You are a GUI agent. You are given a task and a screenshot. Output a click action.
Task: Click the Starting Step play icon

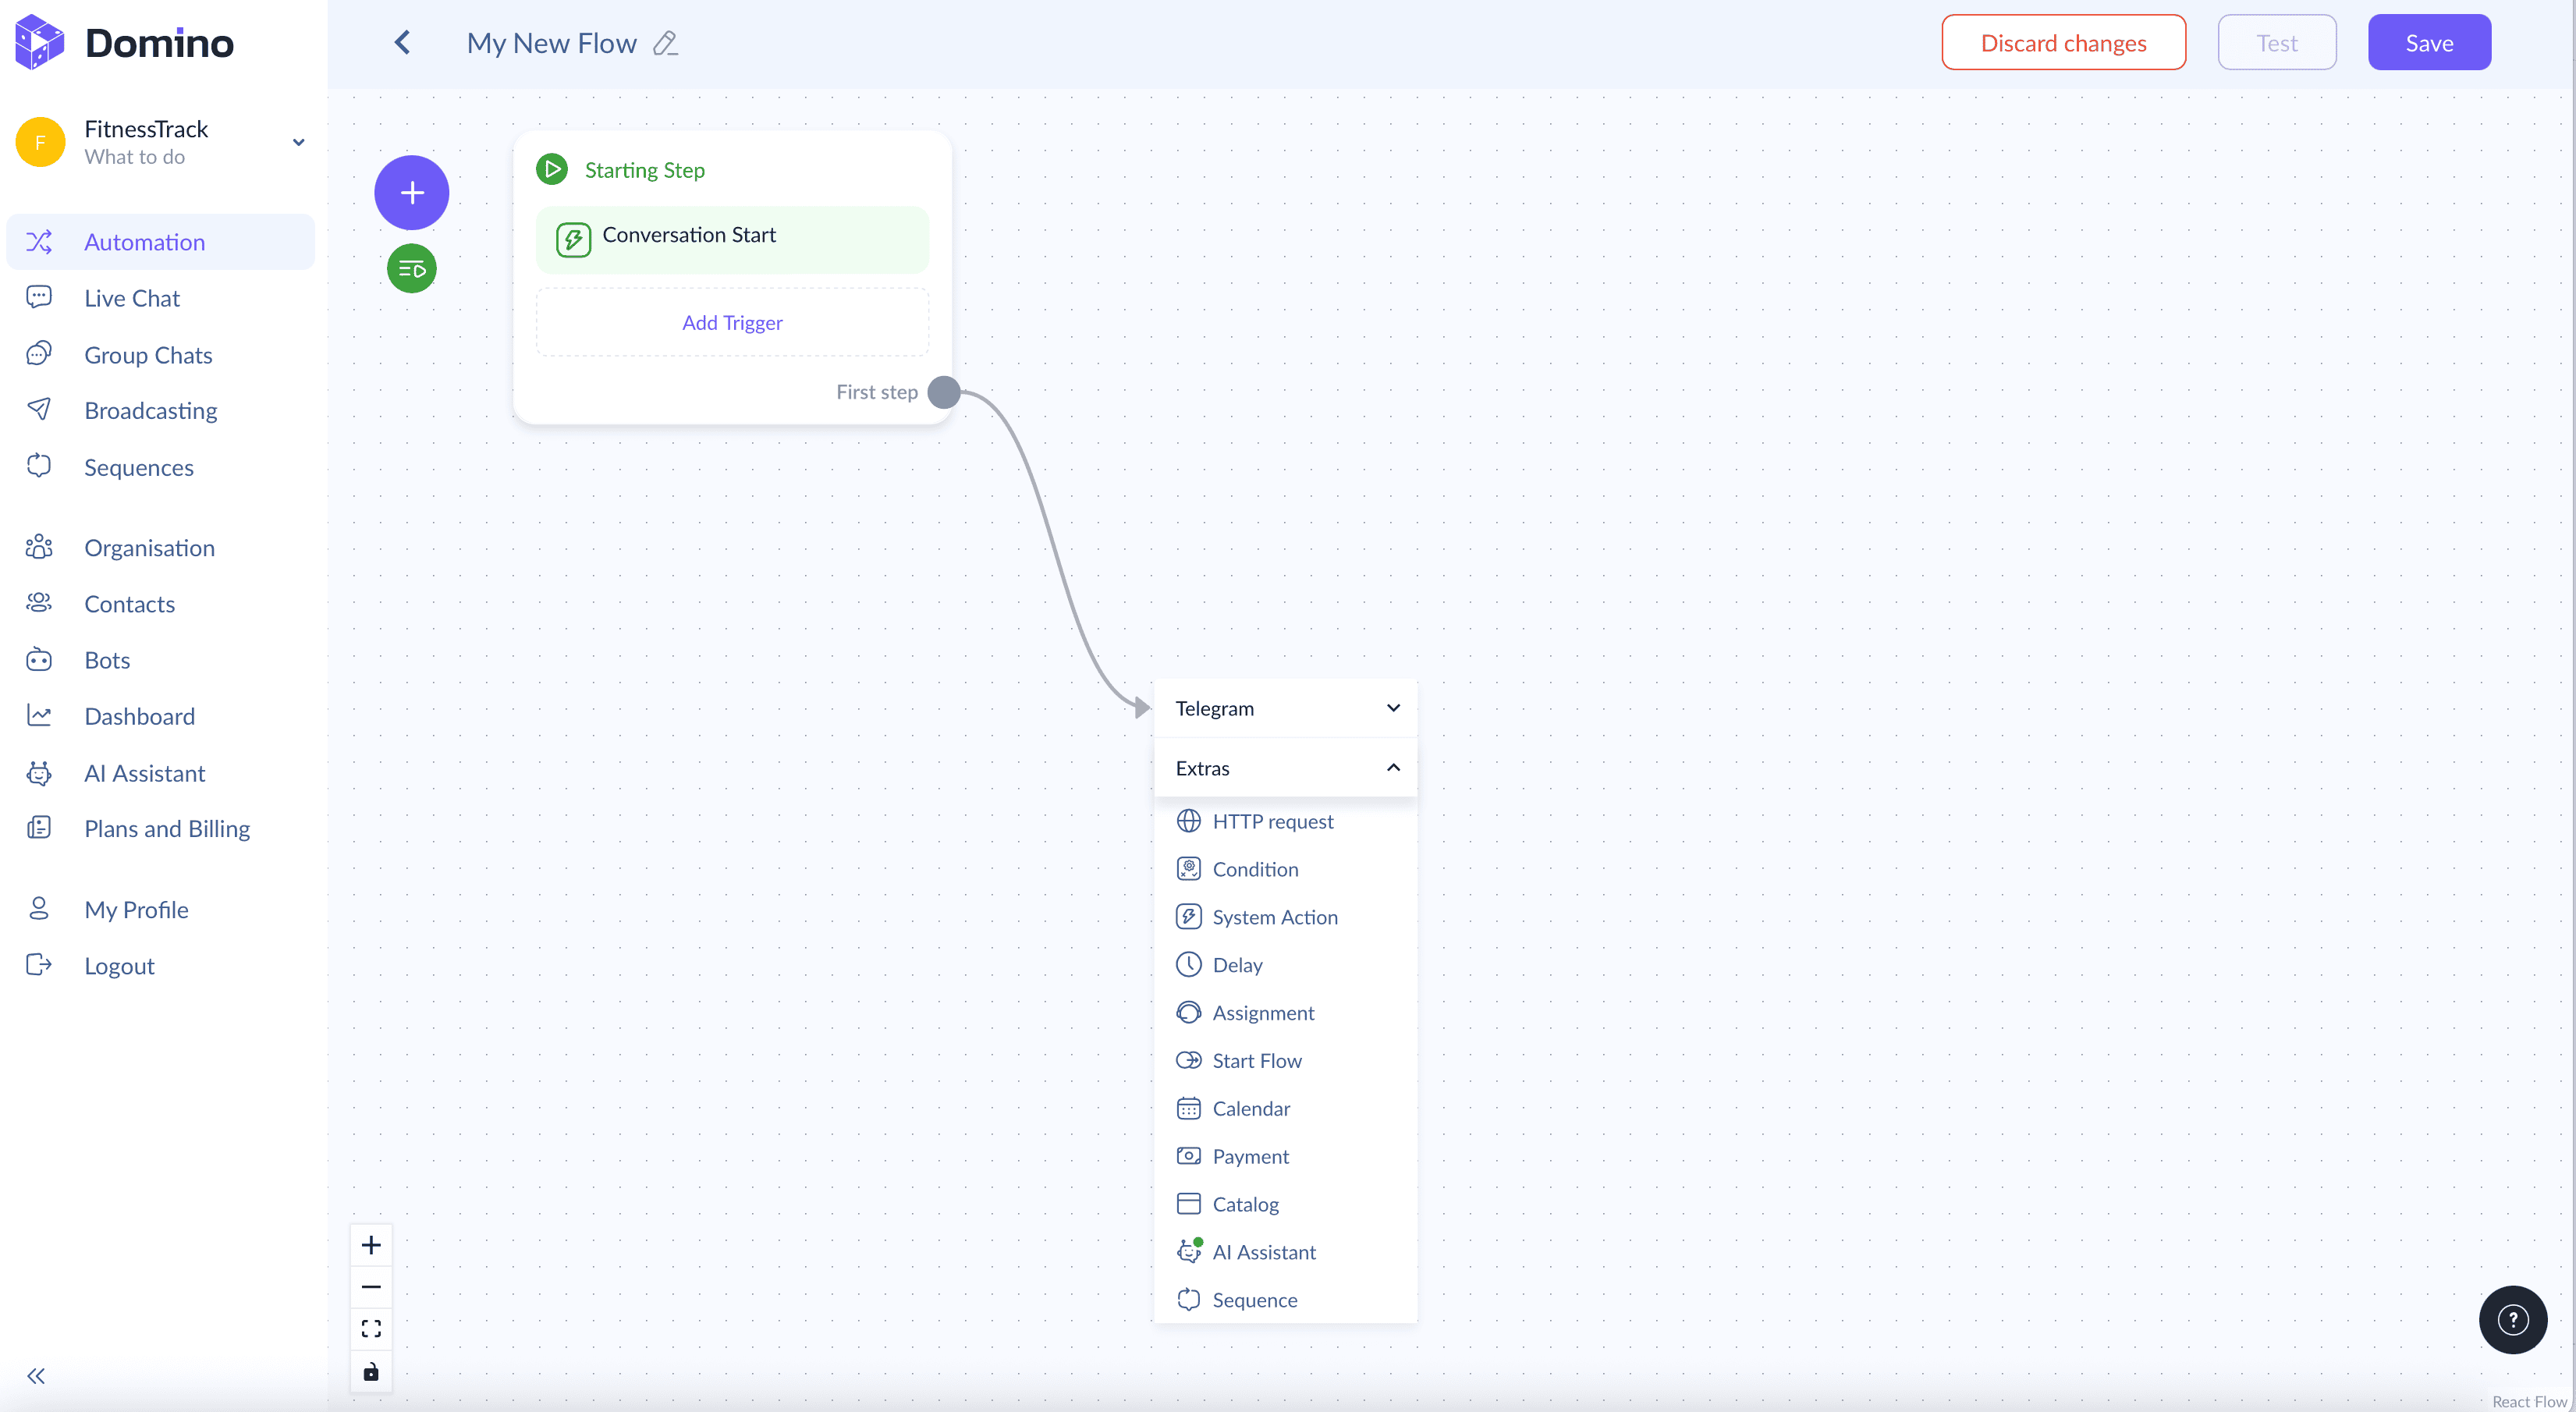(x=552, y=169)
